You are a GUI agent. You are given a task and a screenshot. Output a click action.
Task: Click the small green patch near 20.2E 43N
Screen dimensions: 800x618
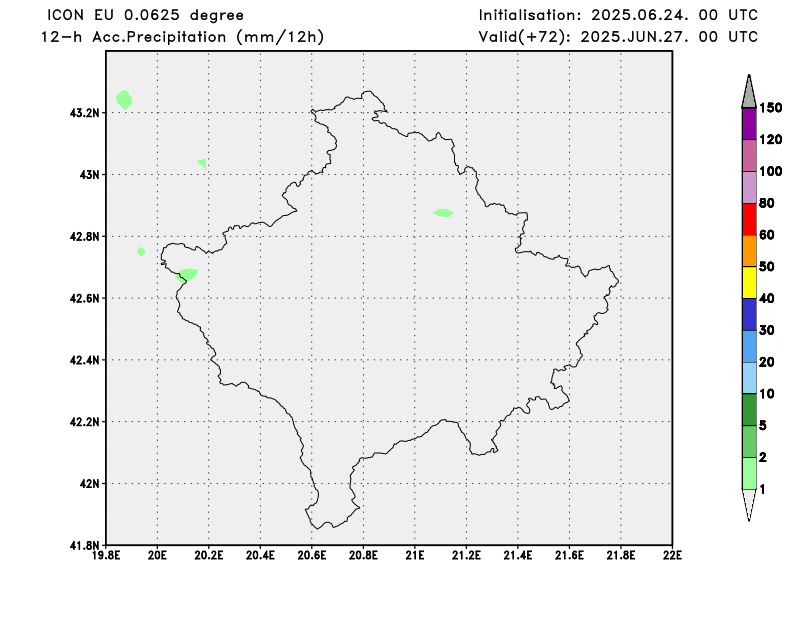(203, 163)
